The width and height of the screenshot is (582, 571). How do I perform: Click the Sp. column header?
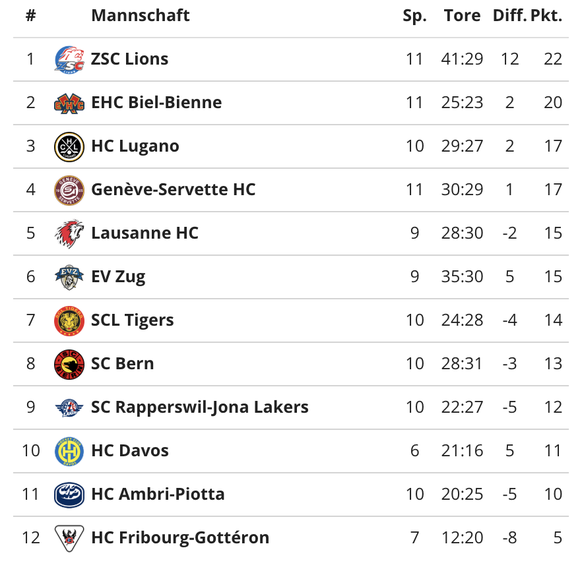(415, 16)
